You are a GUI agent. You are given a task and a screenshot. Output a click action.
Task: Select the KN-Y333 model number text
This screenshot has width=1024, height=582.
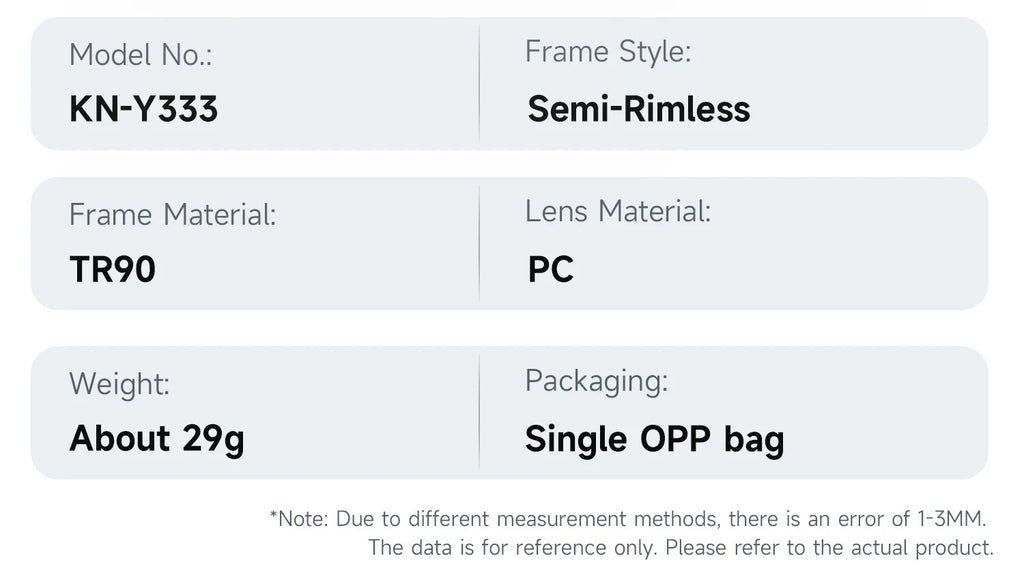pos(144,109)
